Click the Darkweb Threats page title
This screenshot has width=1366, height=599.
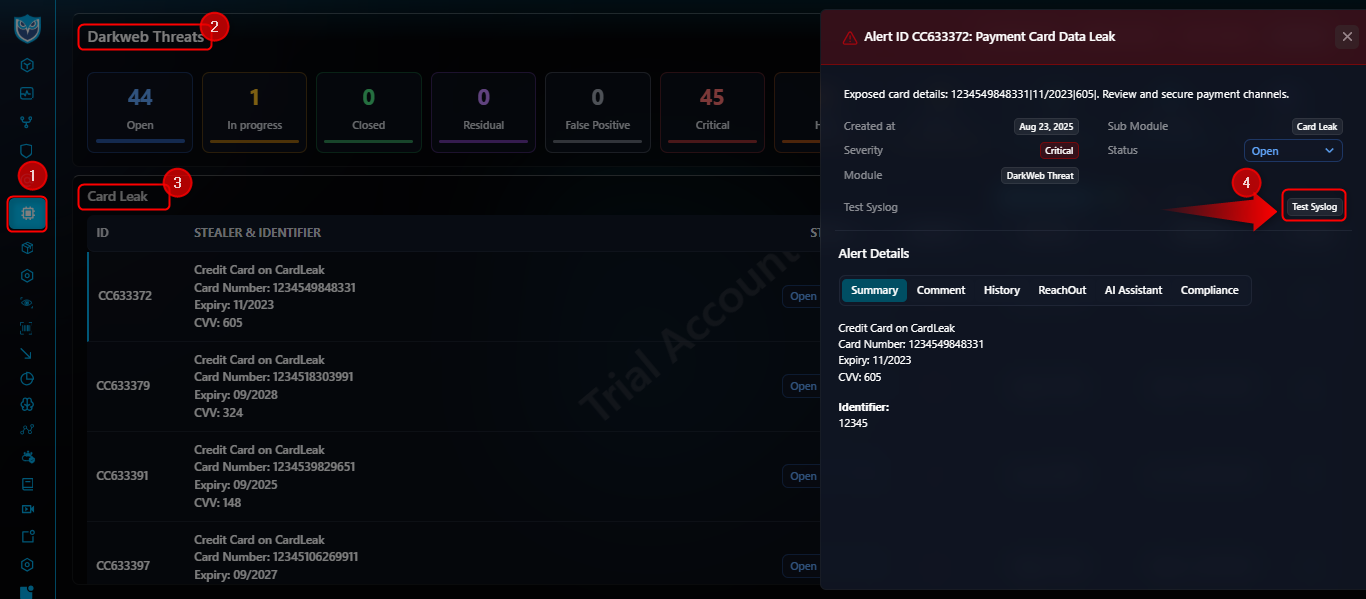coord(145,37)
